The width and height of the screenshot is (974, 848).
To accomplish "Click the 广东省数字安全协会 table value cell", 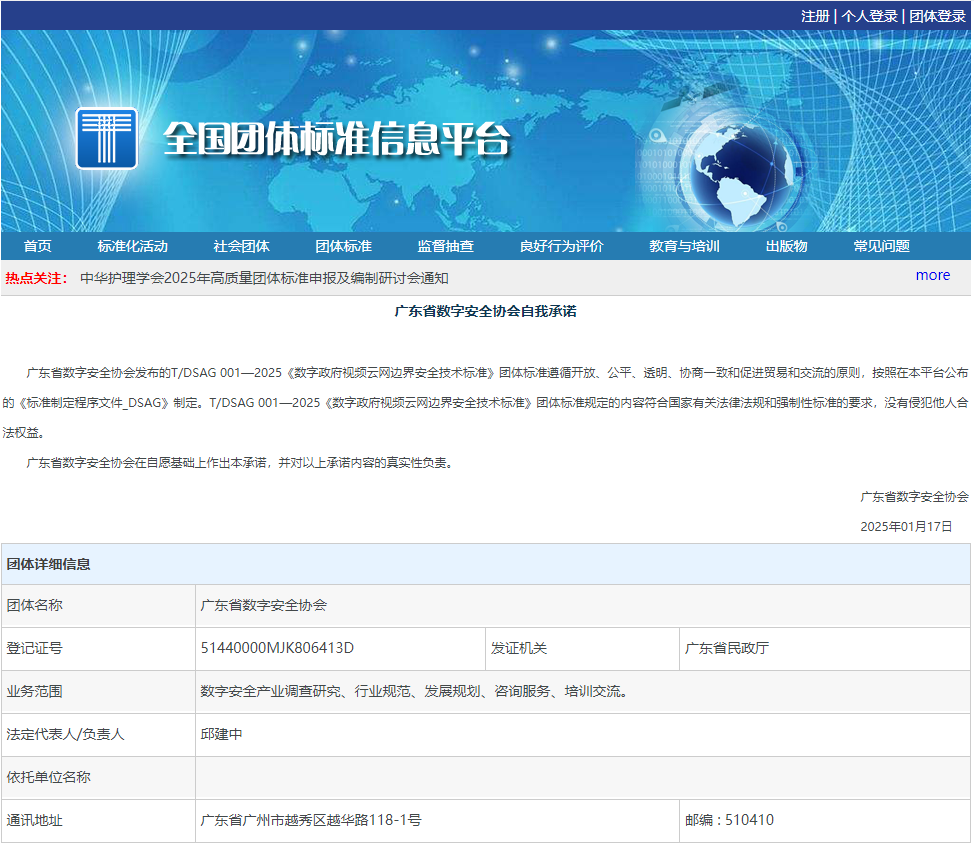I will click(x=583, y=606).
